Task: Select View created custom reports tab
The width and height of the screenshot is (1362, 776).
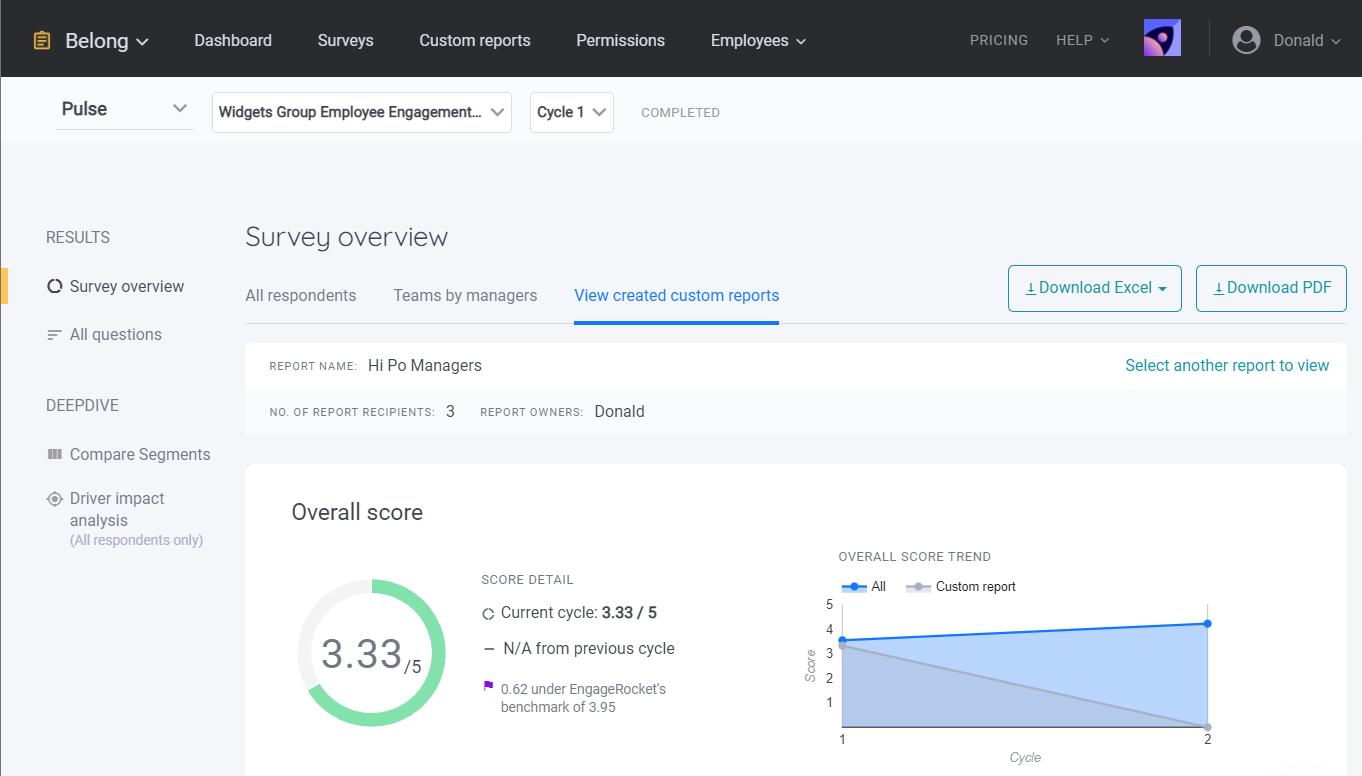Action: [677, 295]
